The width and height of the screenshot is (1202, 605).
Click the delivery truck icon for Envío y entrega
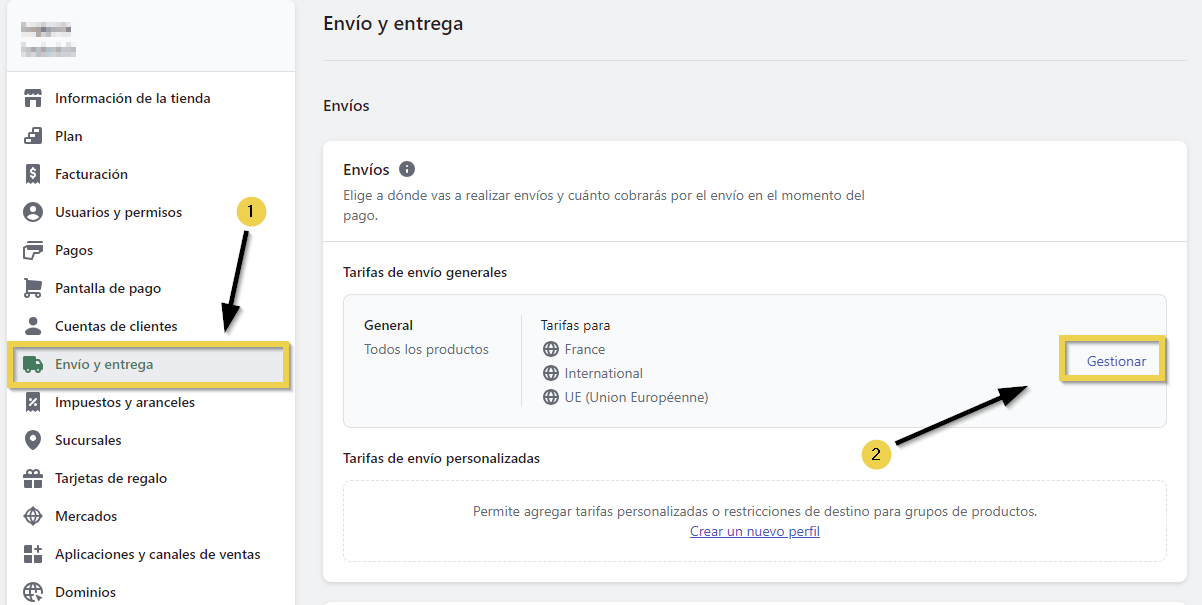[x=34, y=364]
